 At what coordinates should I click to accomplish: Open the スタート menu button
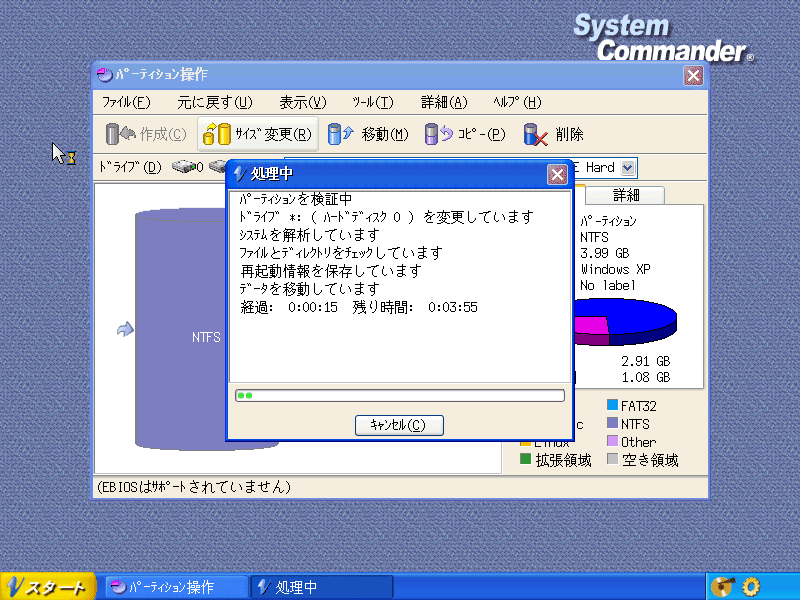[47, 587]
